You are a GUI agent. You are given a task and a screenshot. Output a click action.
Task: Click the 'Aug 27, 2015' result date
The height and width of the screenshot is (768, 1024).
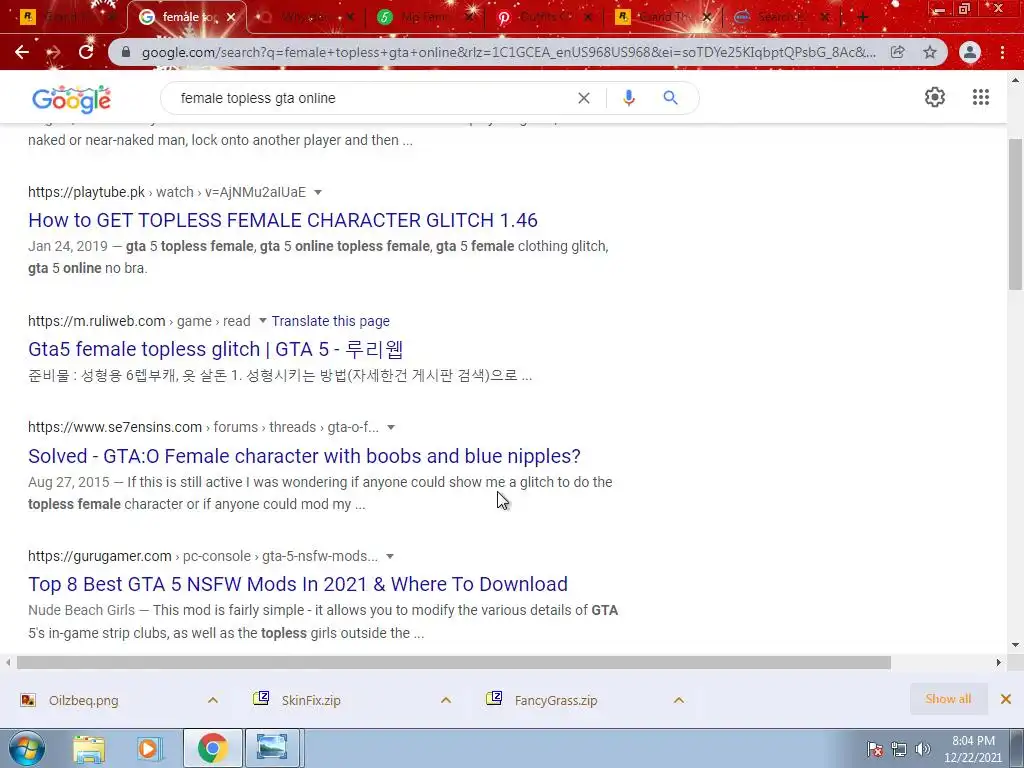pyautogui.click(x=69, y=482)
